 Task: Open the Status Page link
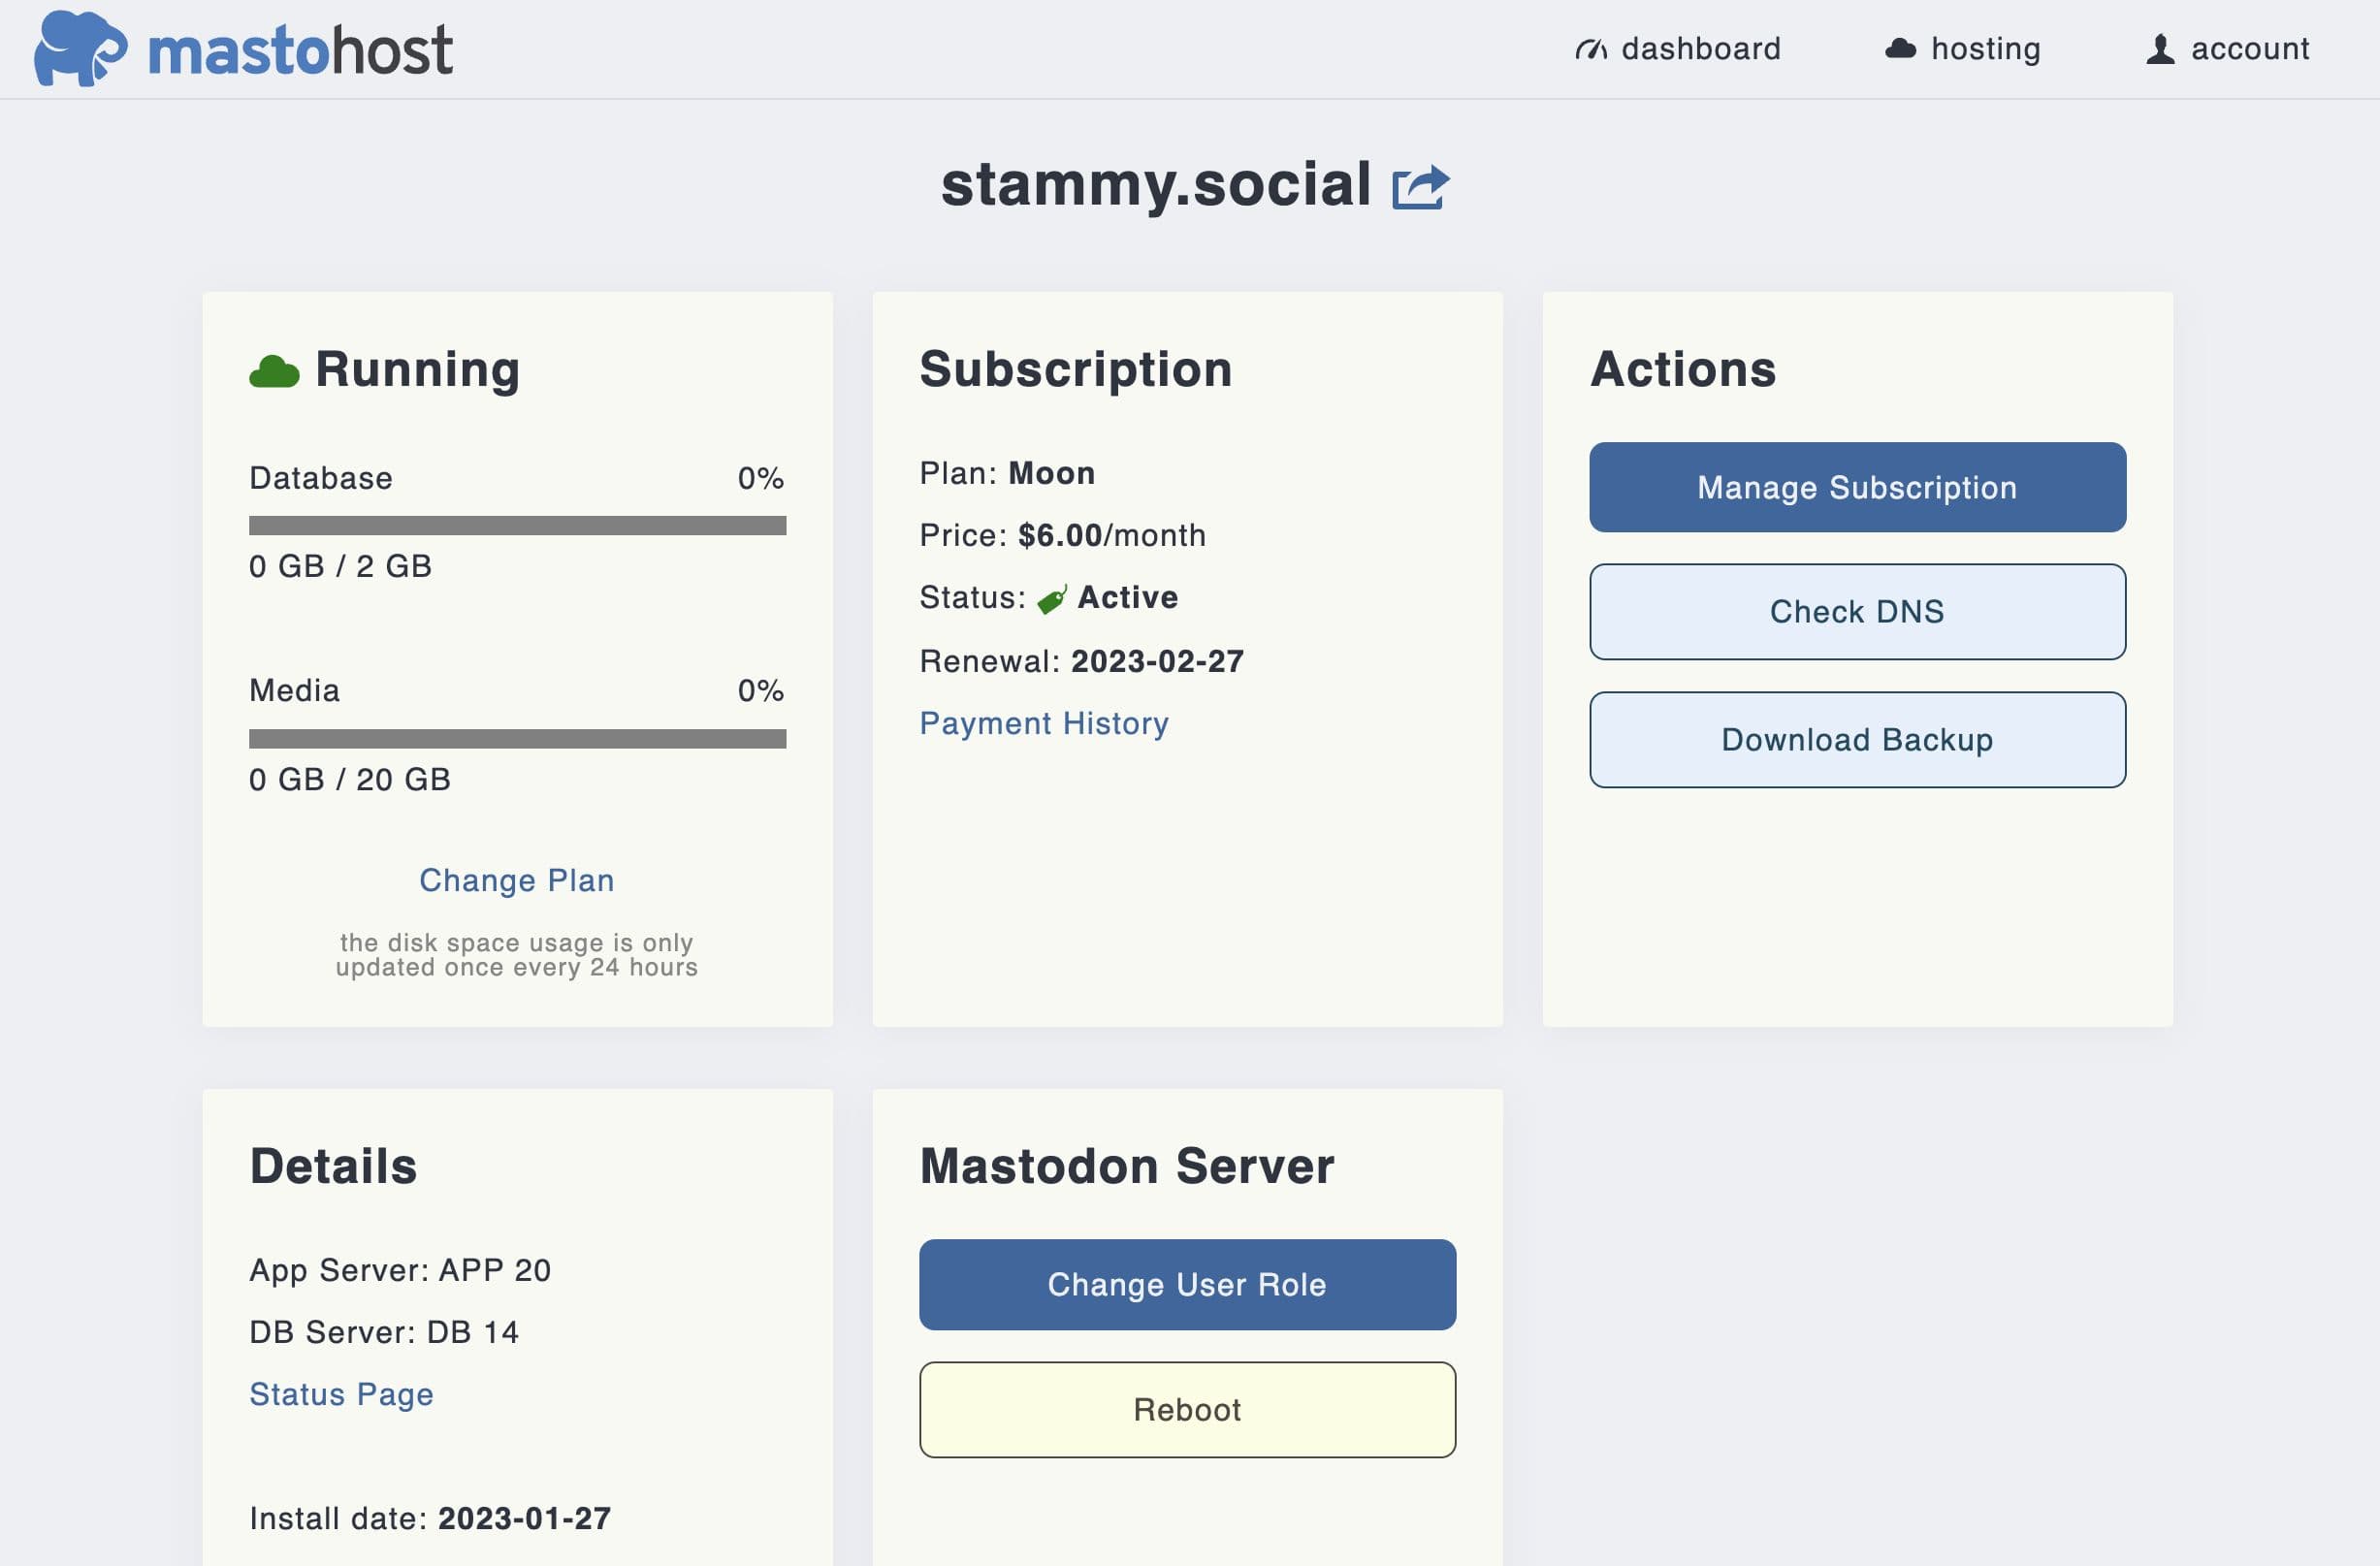(x=341, y=1394)
